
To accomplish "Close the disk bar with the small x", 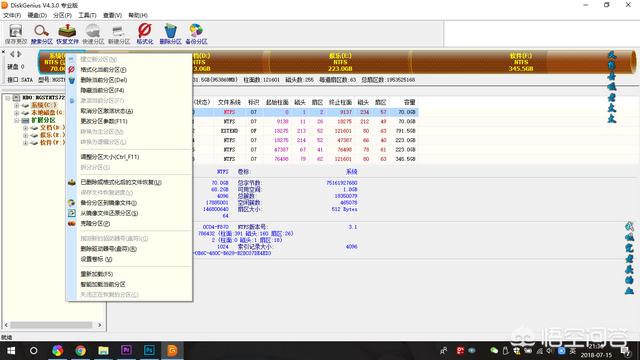I will coord(3,52).
